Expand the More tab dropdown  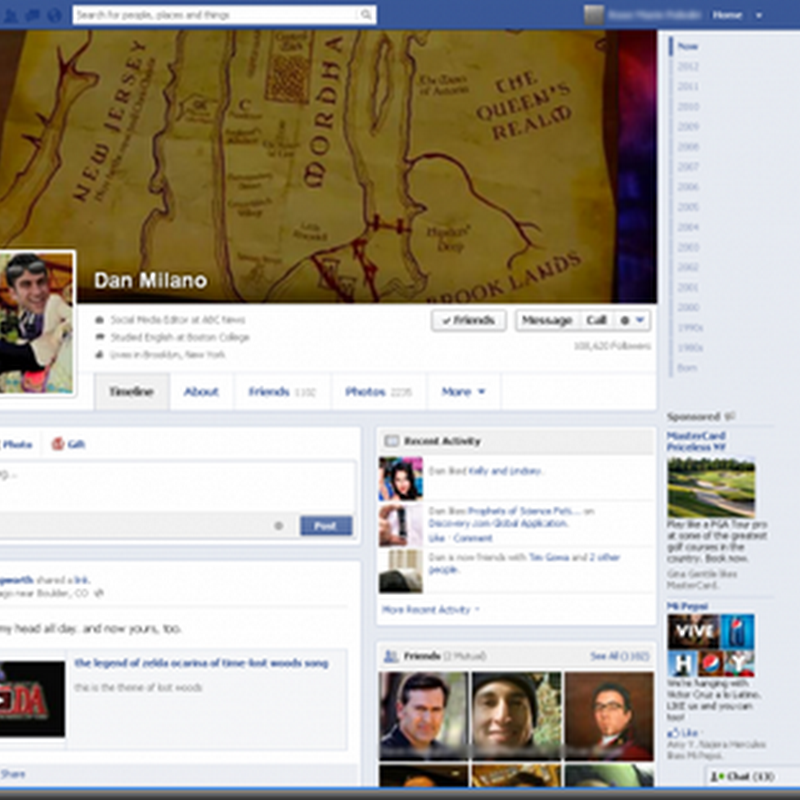[463, 392]
